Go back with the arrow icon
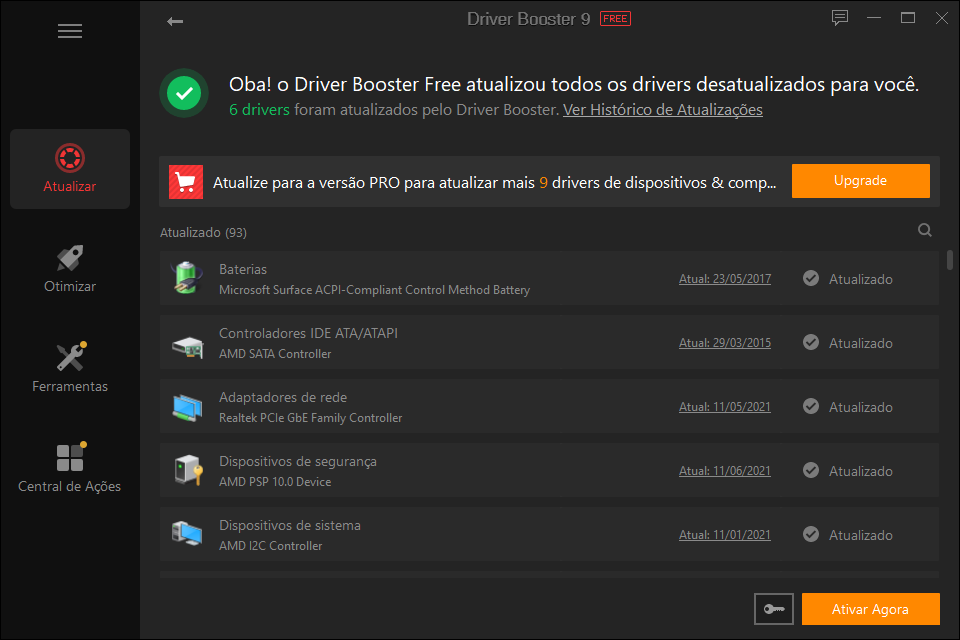Image resolution: width=960 pixels, height=640 pixels. point(174,21)
